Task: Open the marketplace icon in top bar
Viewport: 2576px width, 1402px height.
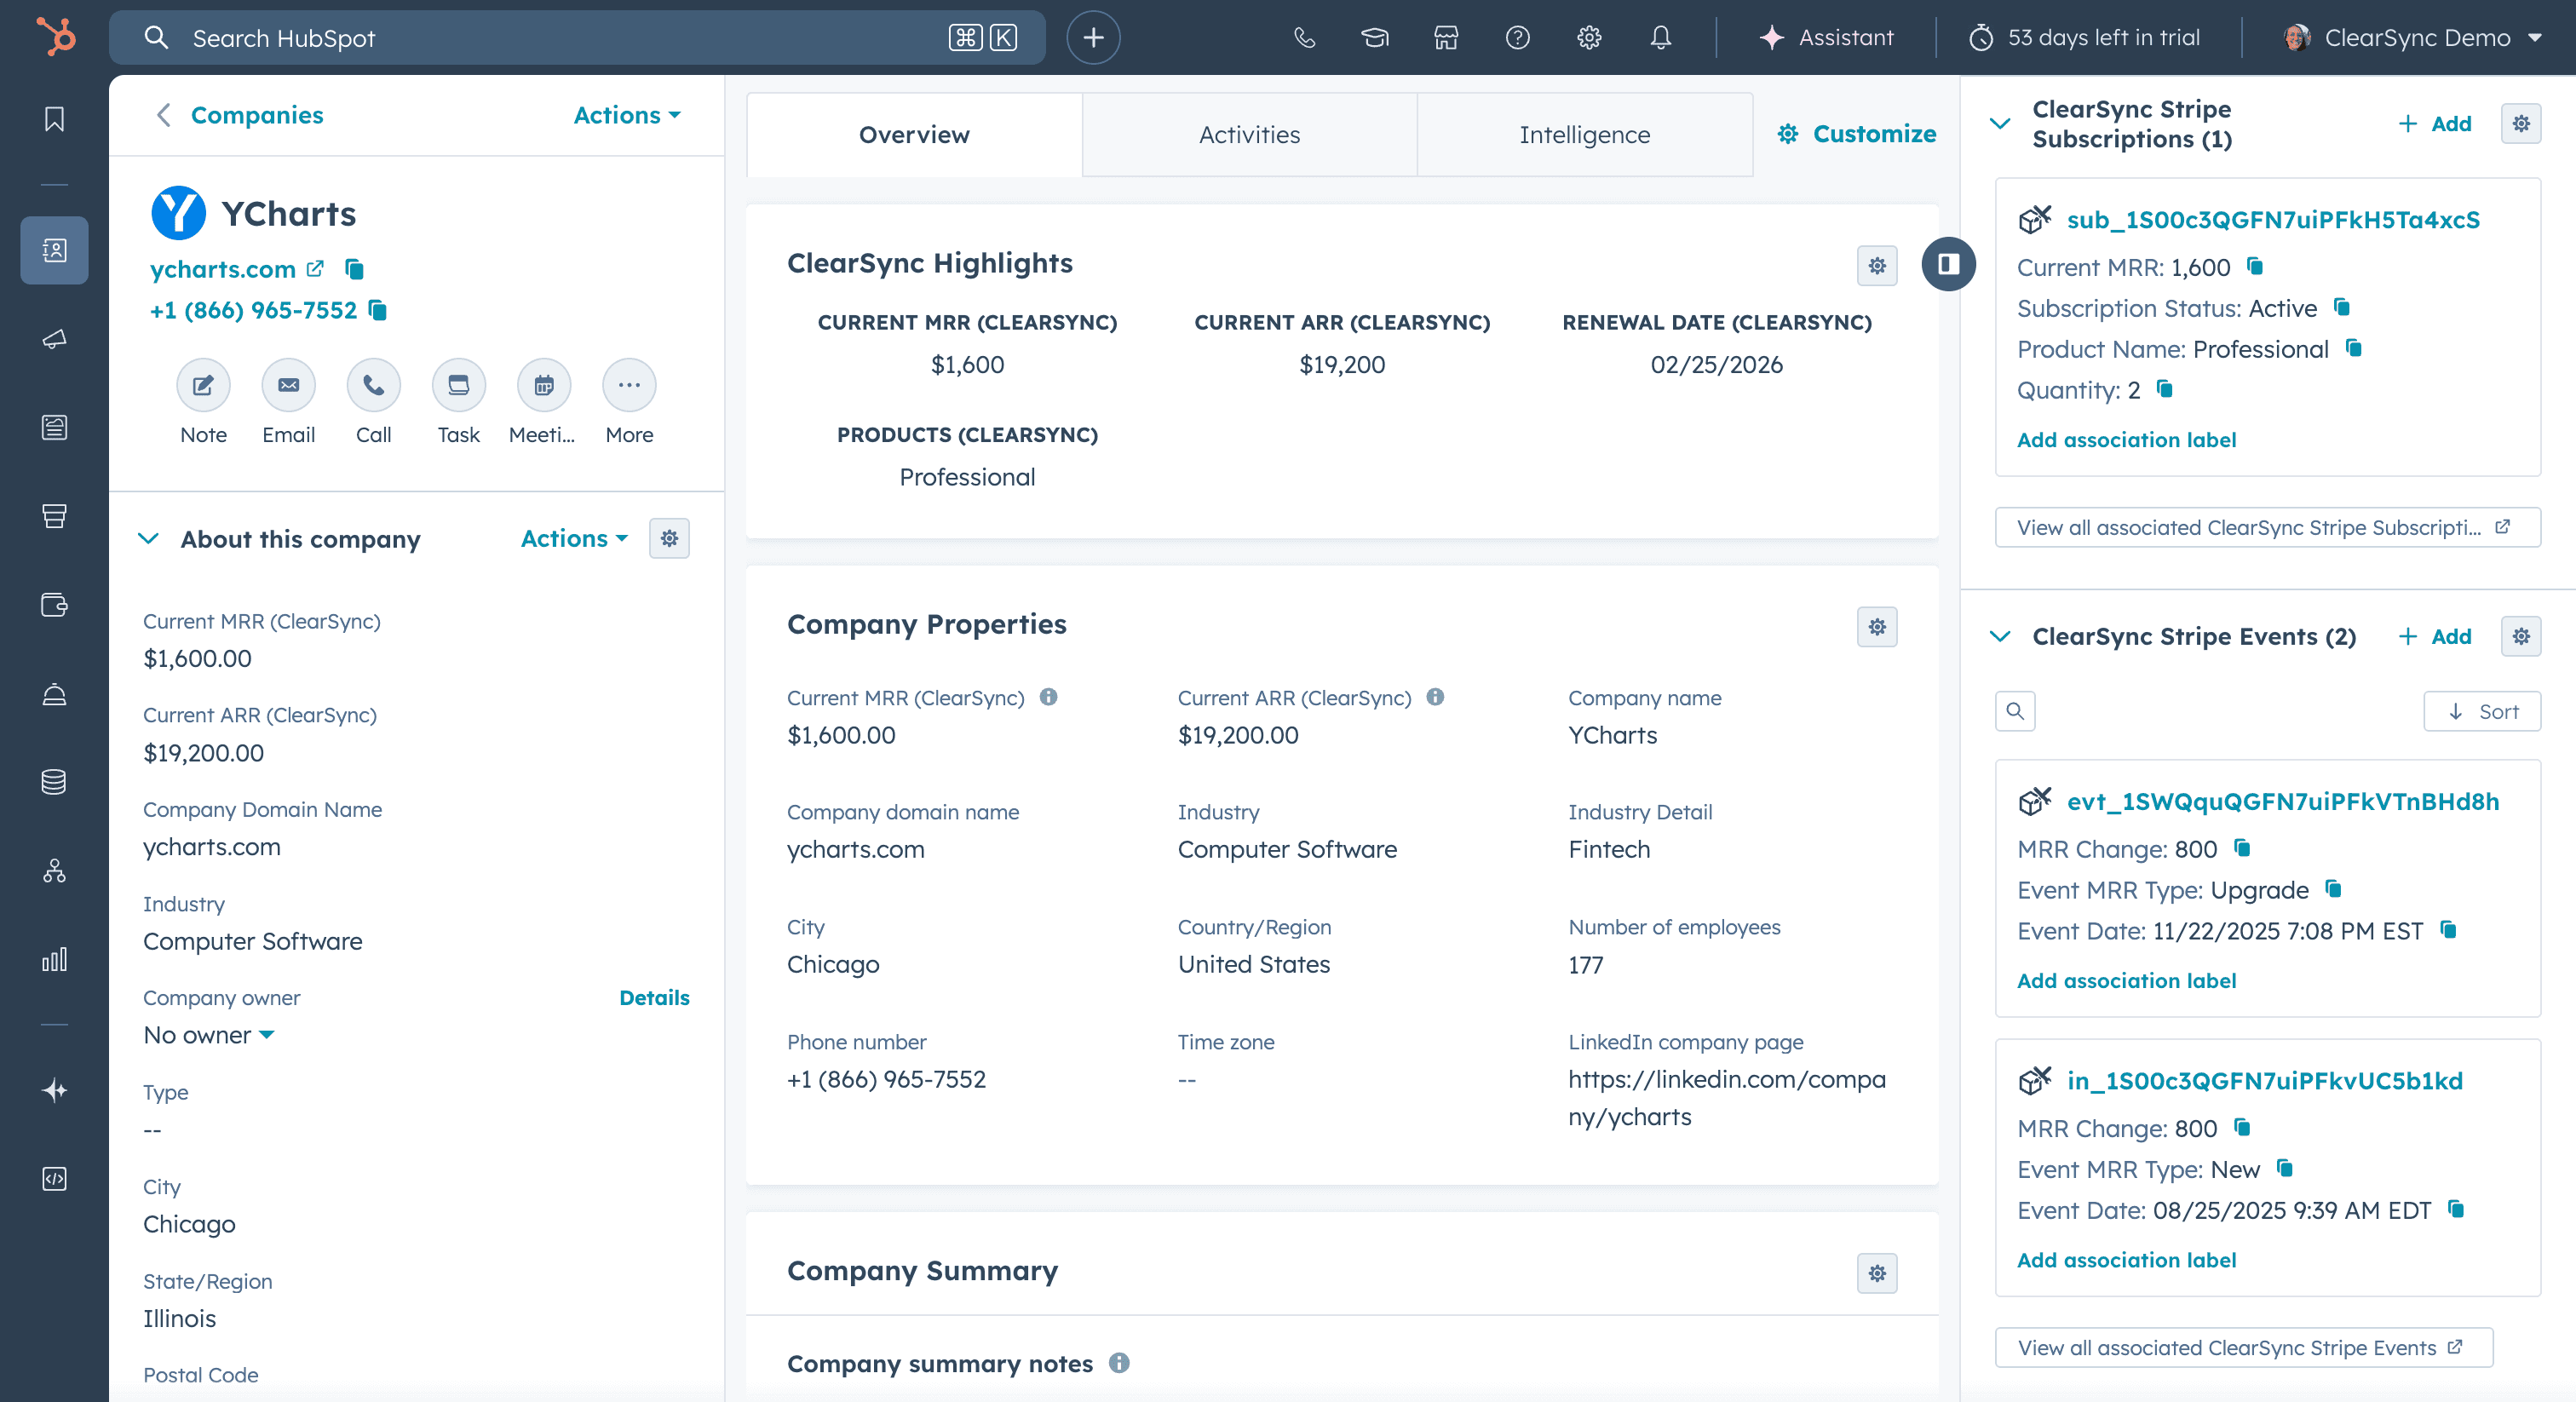Action: point(1446,38)
